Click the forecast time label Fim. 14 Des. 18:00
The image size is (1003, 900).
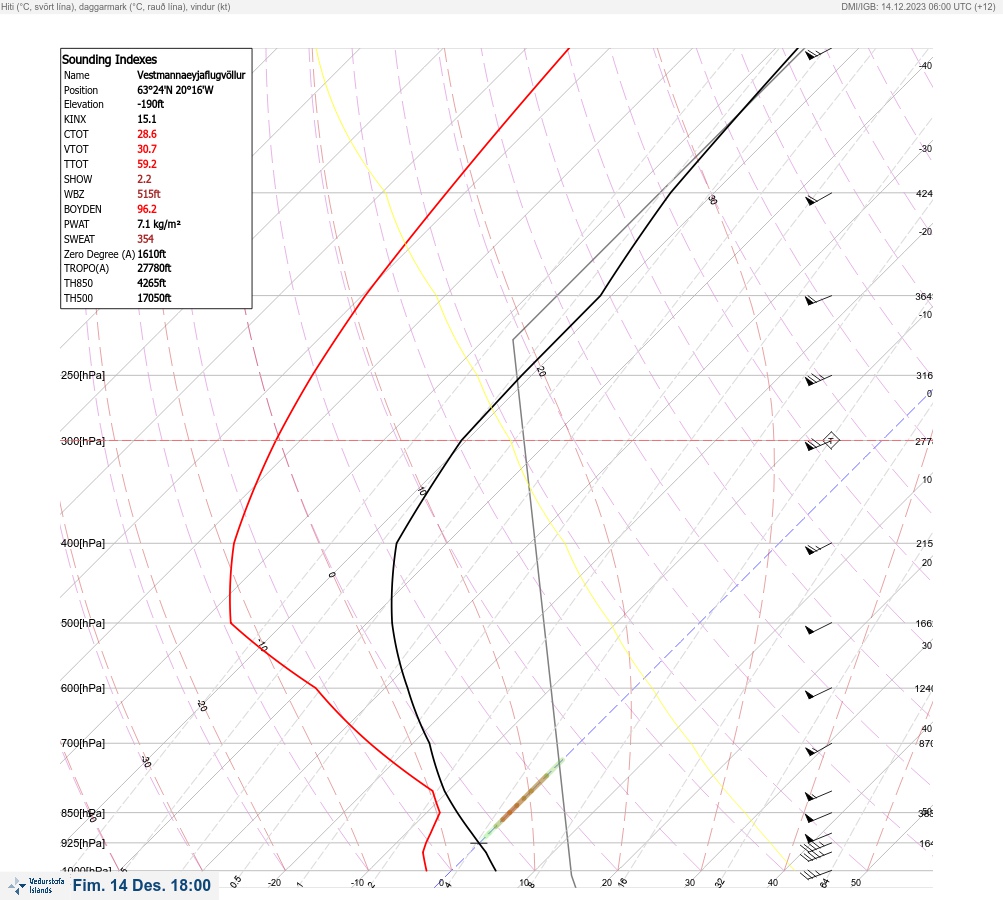click(141, 885)
